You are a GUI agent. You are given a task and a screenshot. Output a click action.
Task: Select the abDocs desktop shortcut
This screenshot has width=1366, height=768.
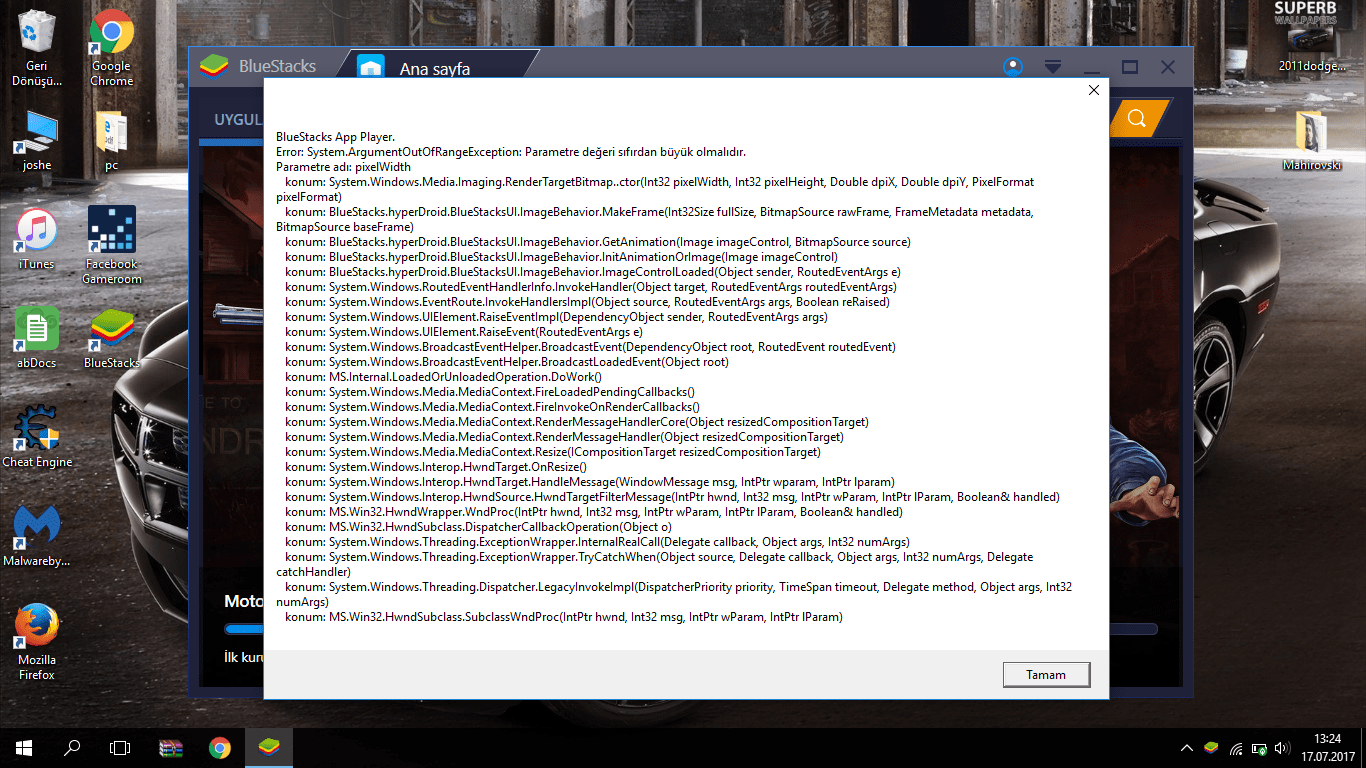coord(37,338)
